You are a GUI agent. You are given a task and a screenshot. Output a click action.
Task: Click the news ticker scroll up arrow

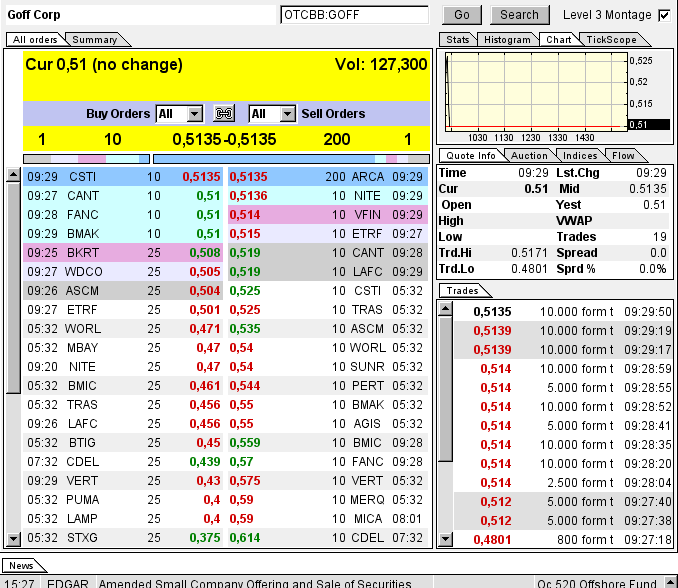click(670, 582)
